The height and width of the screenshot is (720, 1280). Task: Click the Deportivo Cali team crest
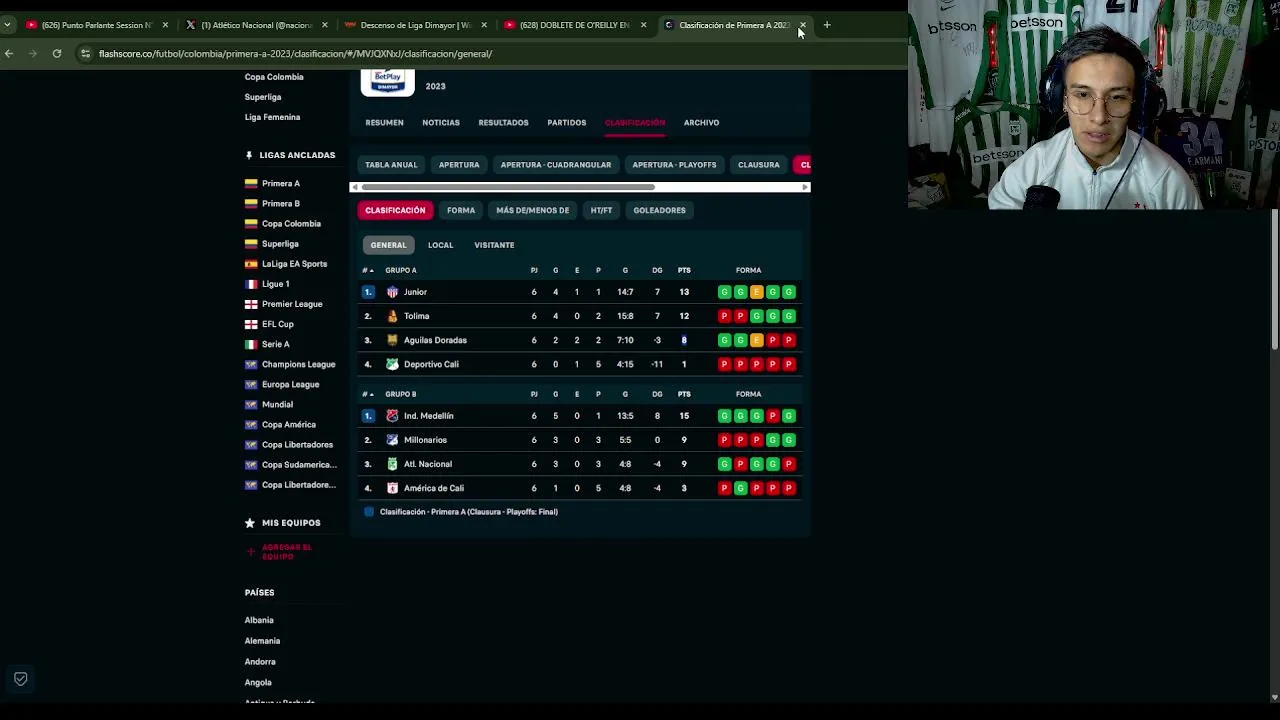click(393, 364)
